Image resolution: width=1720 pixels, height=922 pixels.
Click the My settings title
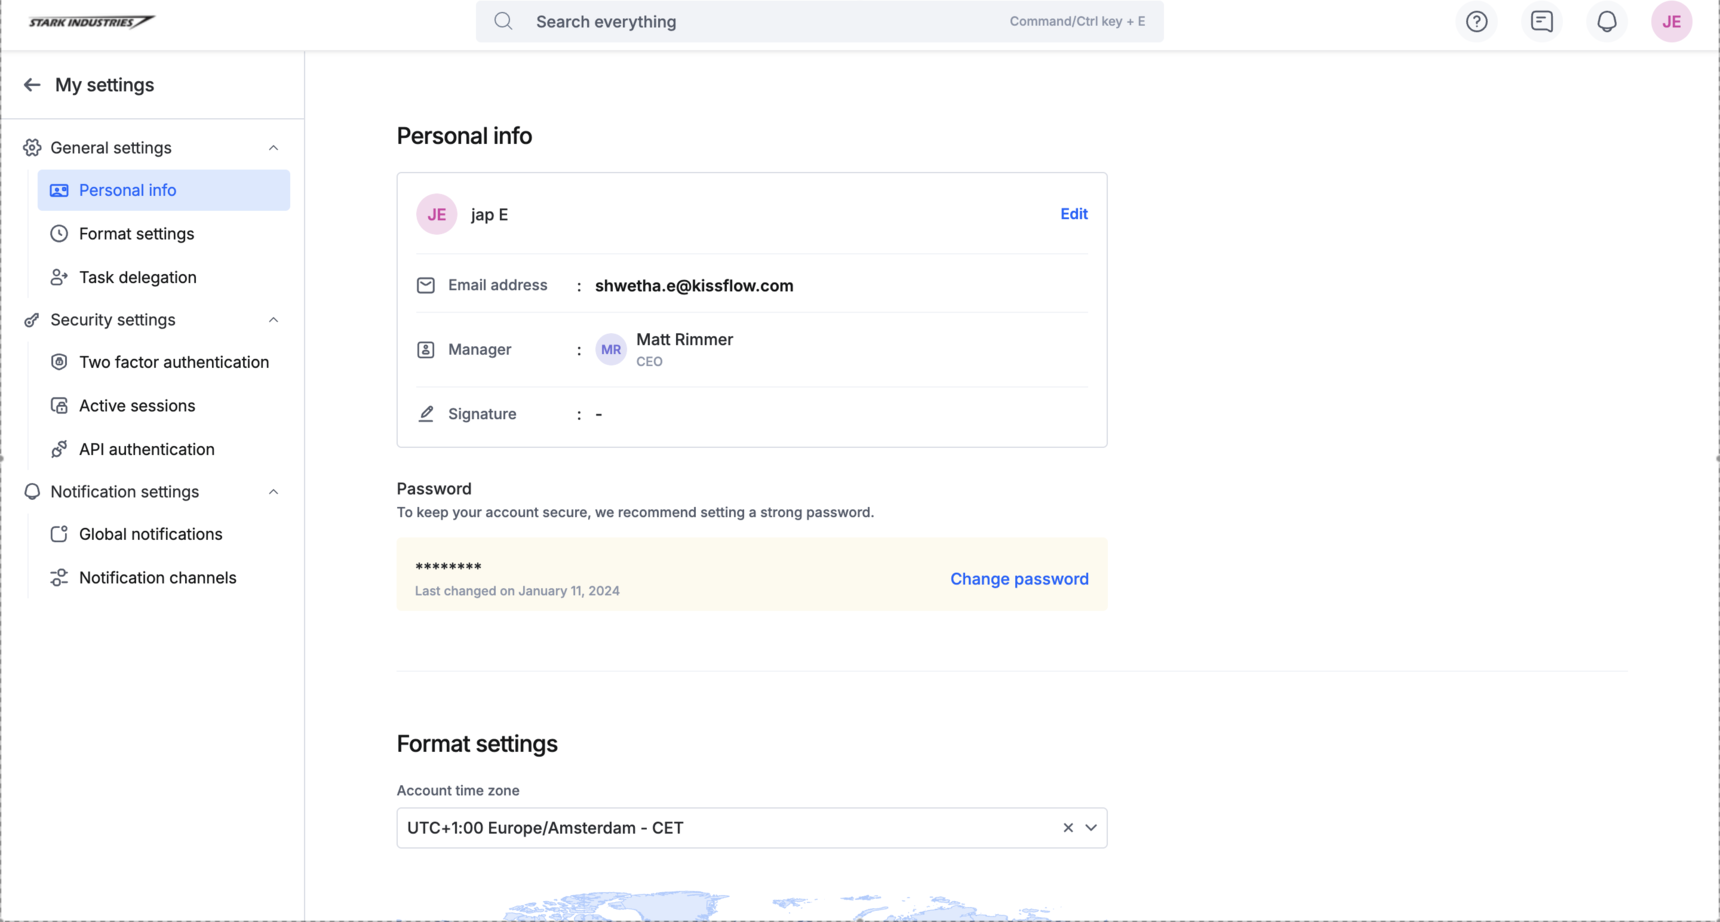(104, 85)
